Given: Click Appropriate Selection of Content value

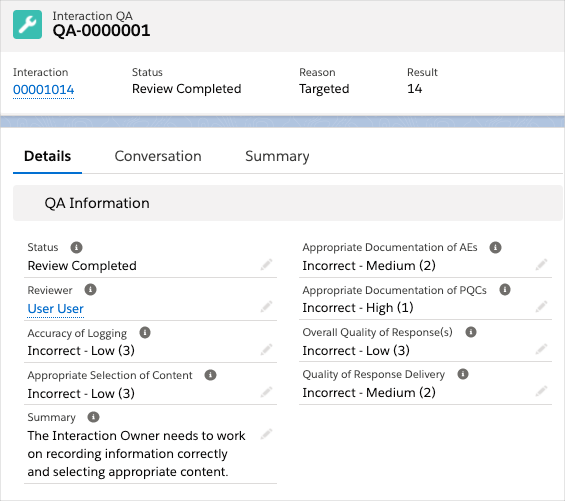Looking at the screenshot, I should (x=81, y=393).
